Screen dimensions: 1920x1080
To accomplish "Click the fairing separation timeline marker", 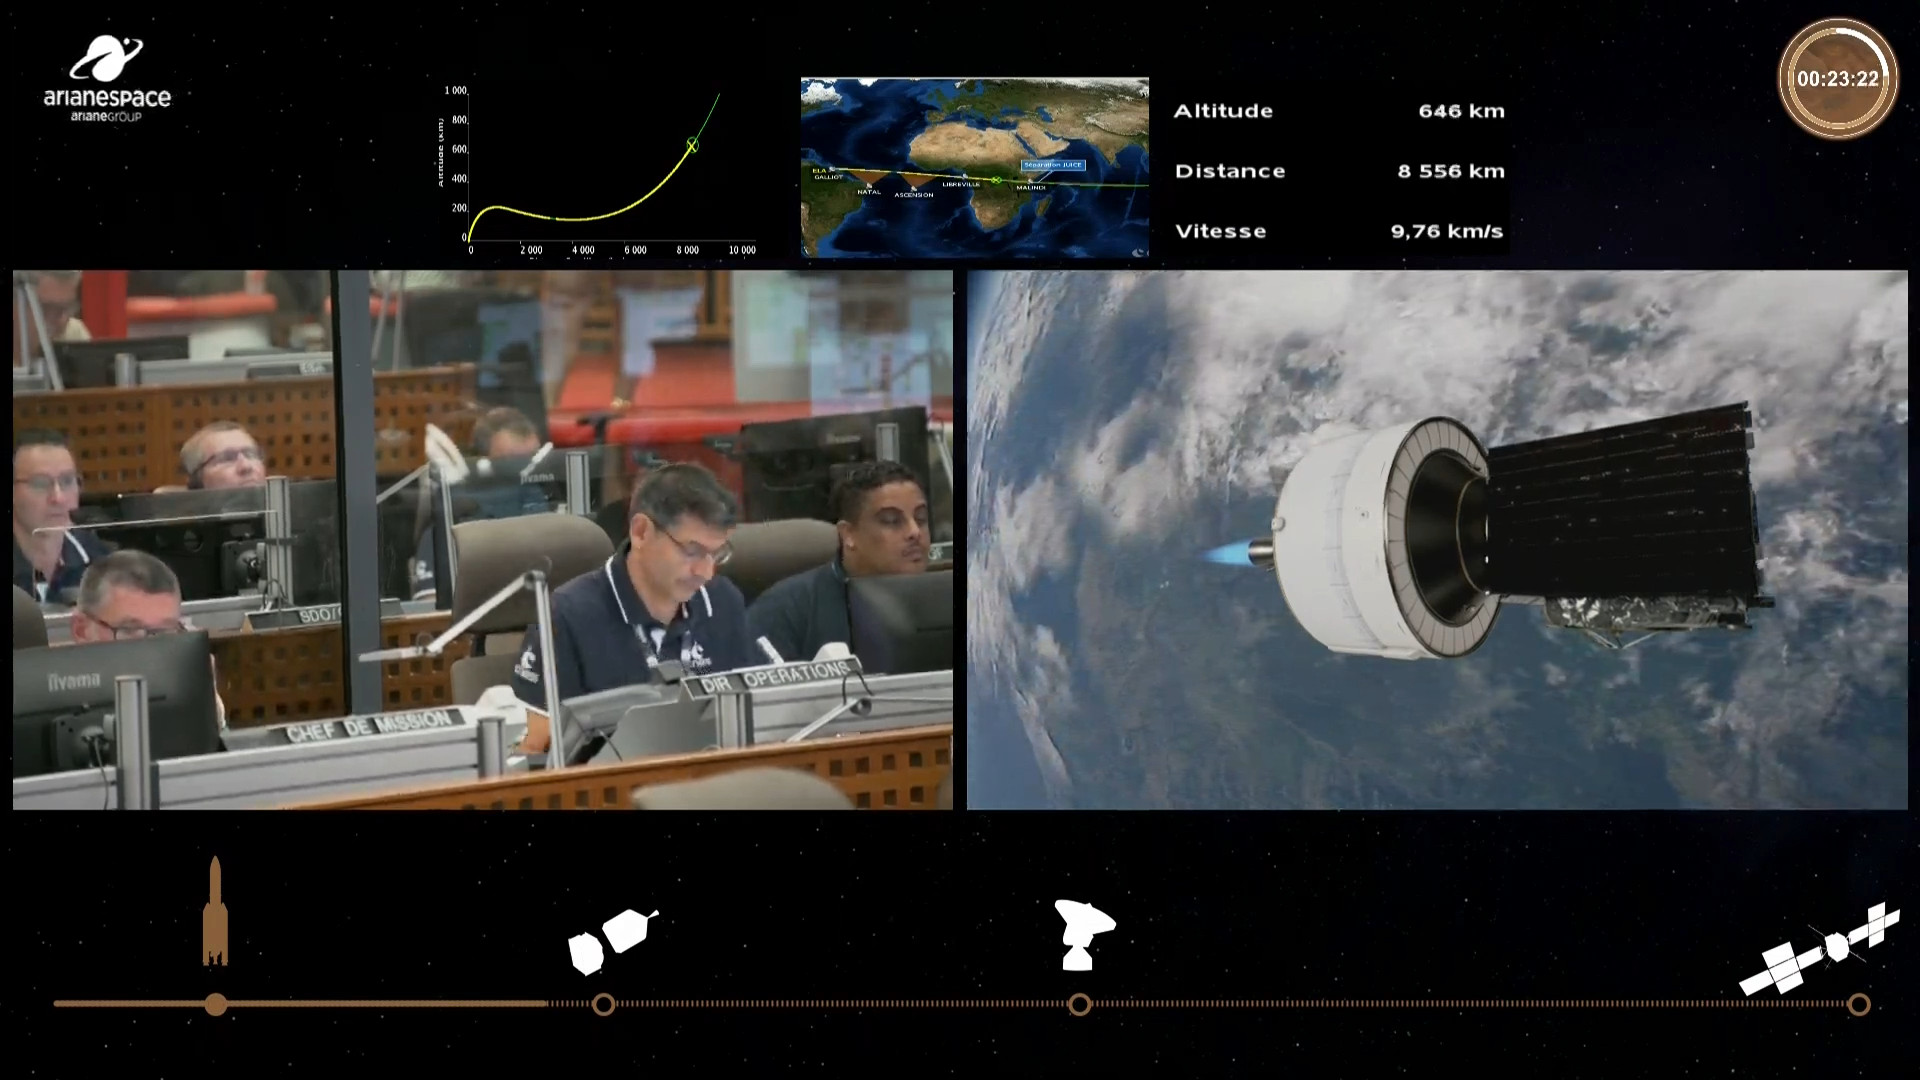I will 603,1004.
